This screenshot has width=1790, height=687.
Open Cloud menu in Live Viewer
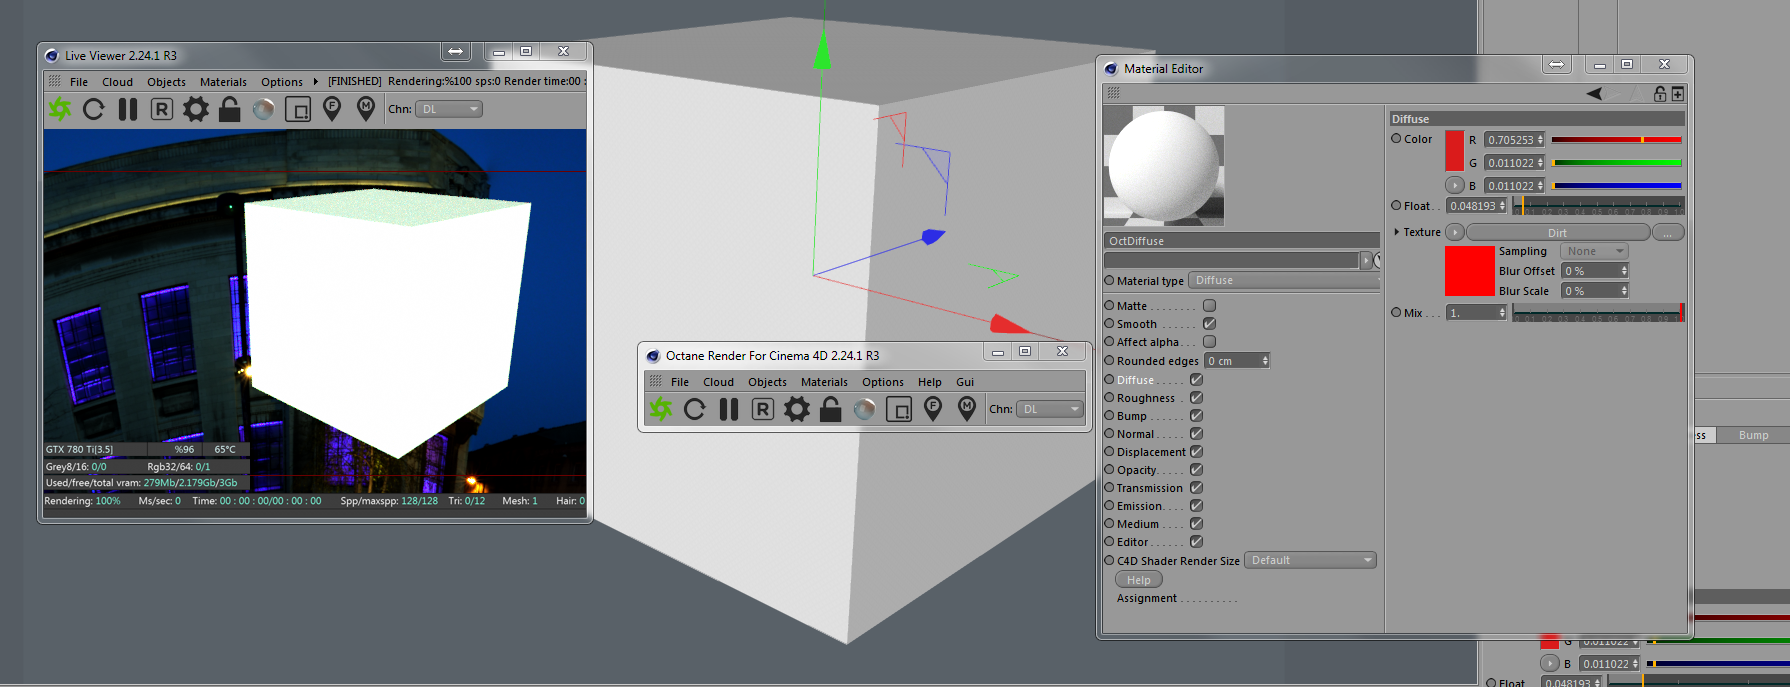pos(117,82)
